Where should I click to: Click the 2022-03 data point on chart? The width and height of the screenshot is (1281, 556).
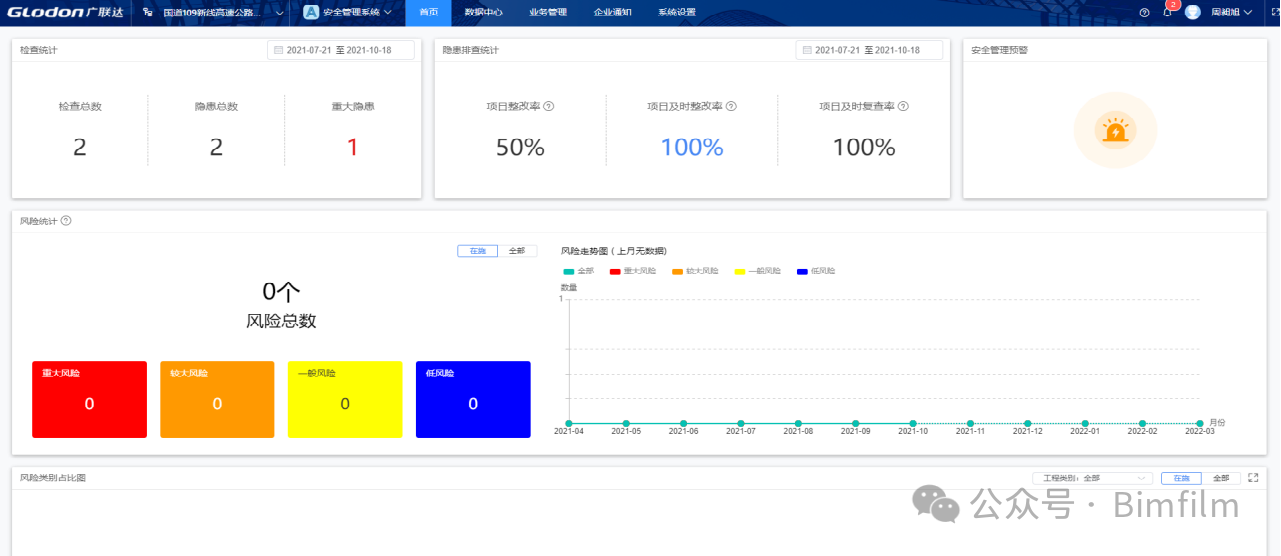pos(1200,424)
